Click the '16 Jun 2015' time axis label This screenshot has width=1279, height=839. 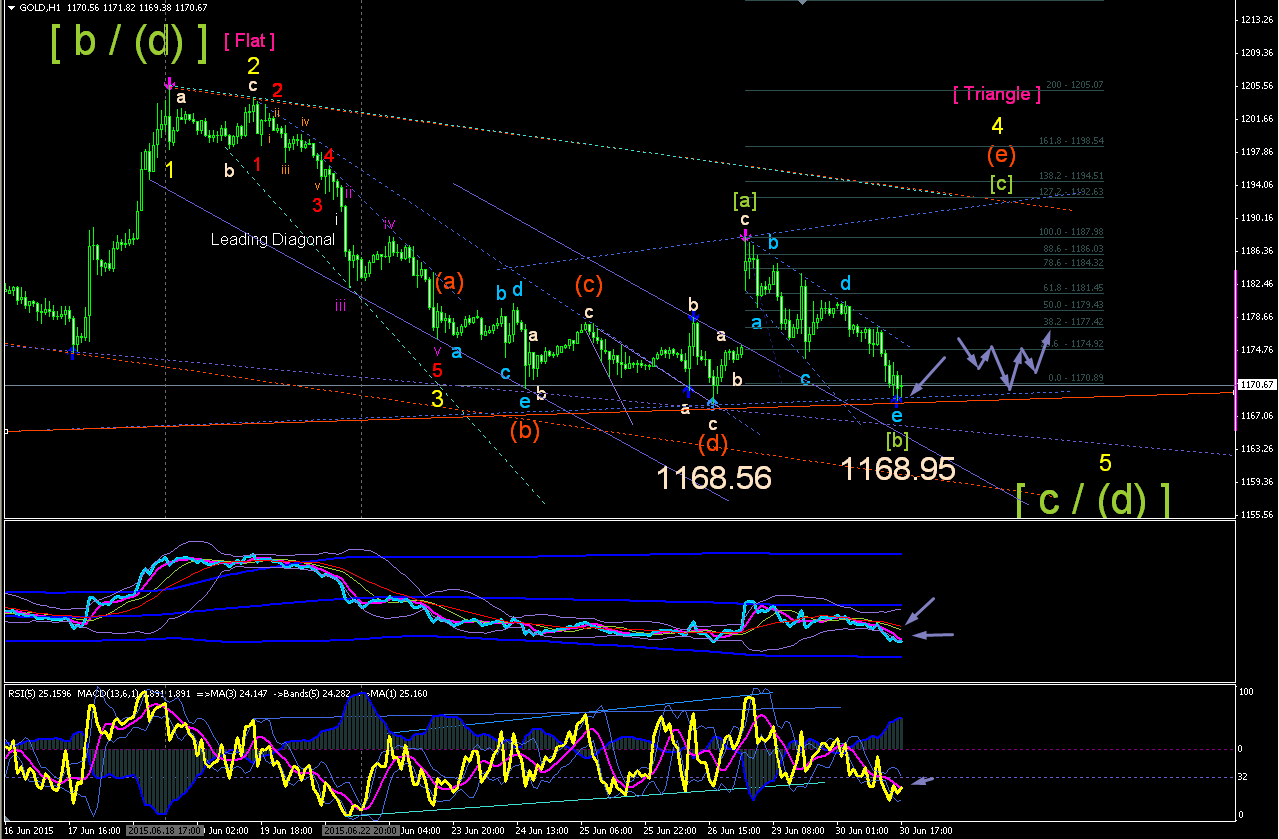[28, 831]
